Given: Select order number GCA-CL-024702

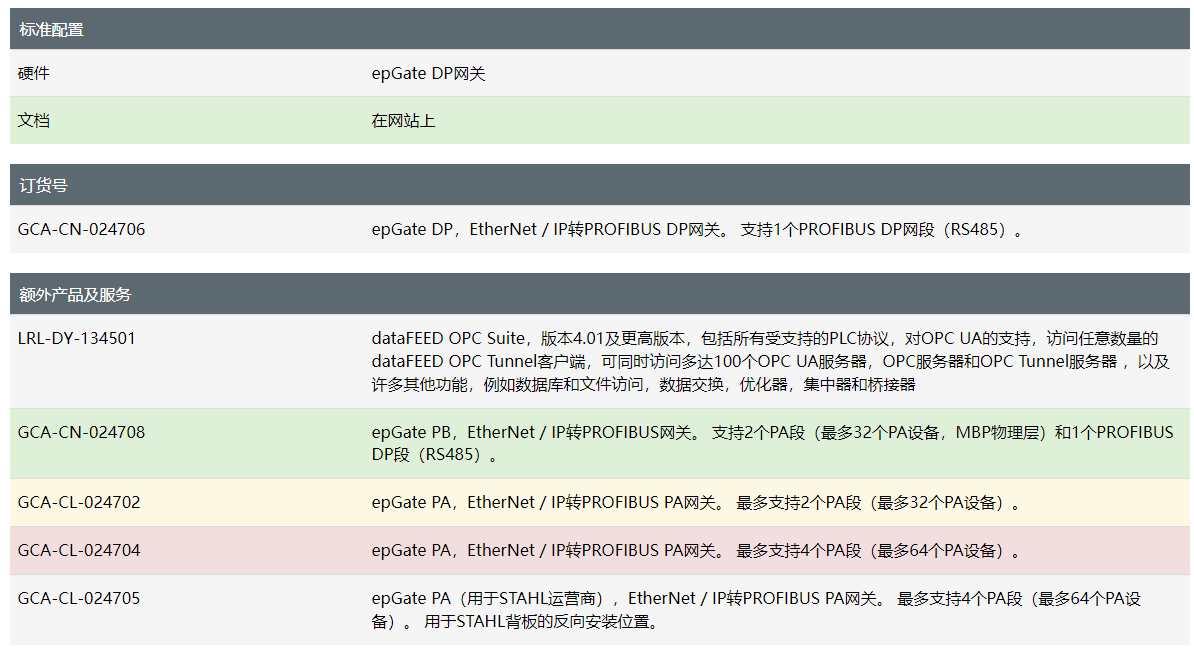Looking at the screenshot, I should (x=79, y=502).
